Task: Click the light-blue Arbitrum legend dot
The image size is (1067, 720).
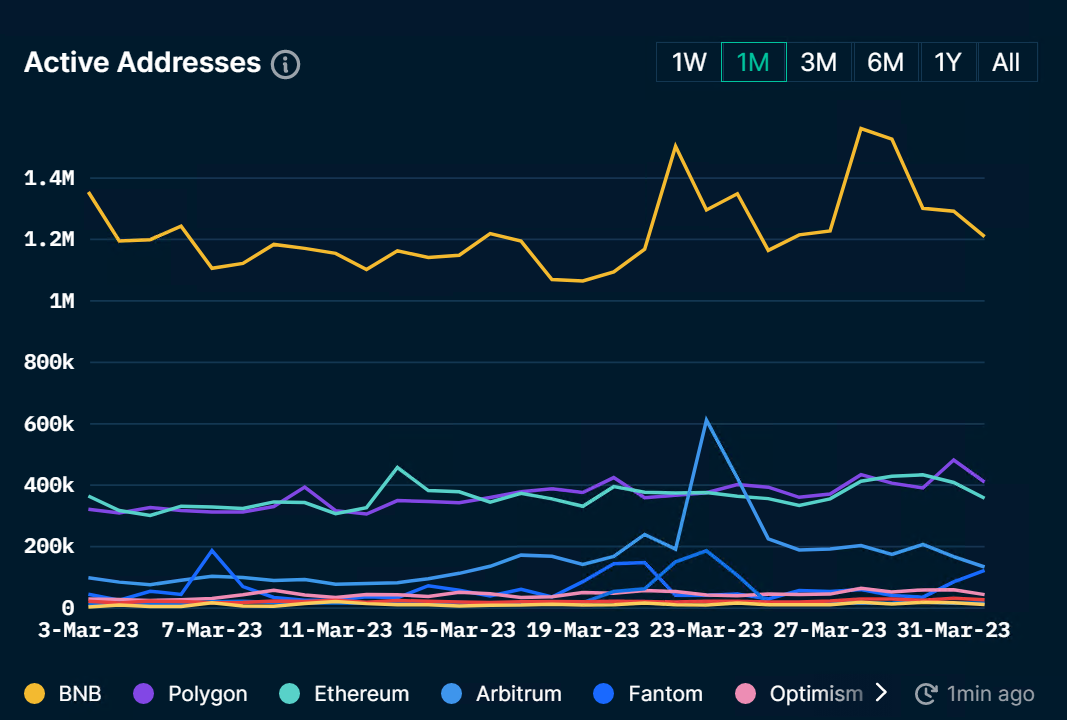Action: pos(451,694)
